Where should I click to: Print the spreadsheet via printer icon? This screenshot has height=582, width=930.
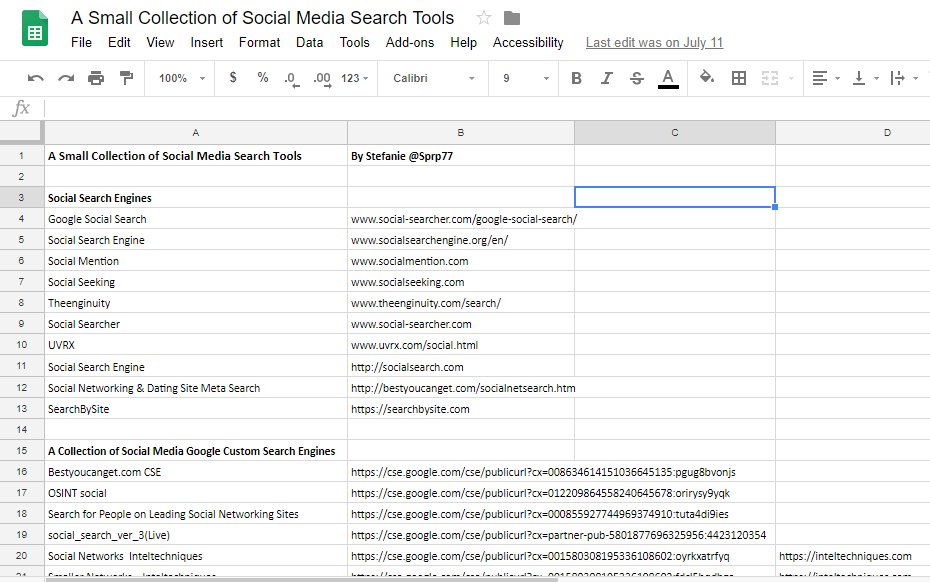96,78
